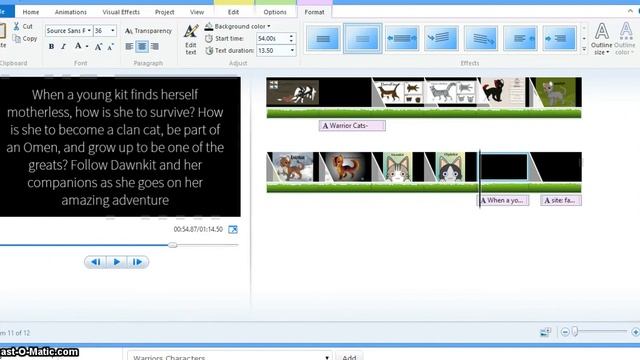Select the 'site: fa...' caption
The image size is (640, 360).
561,200
